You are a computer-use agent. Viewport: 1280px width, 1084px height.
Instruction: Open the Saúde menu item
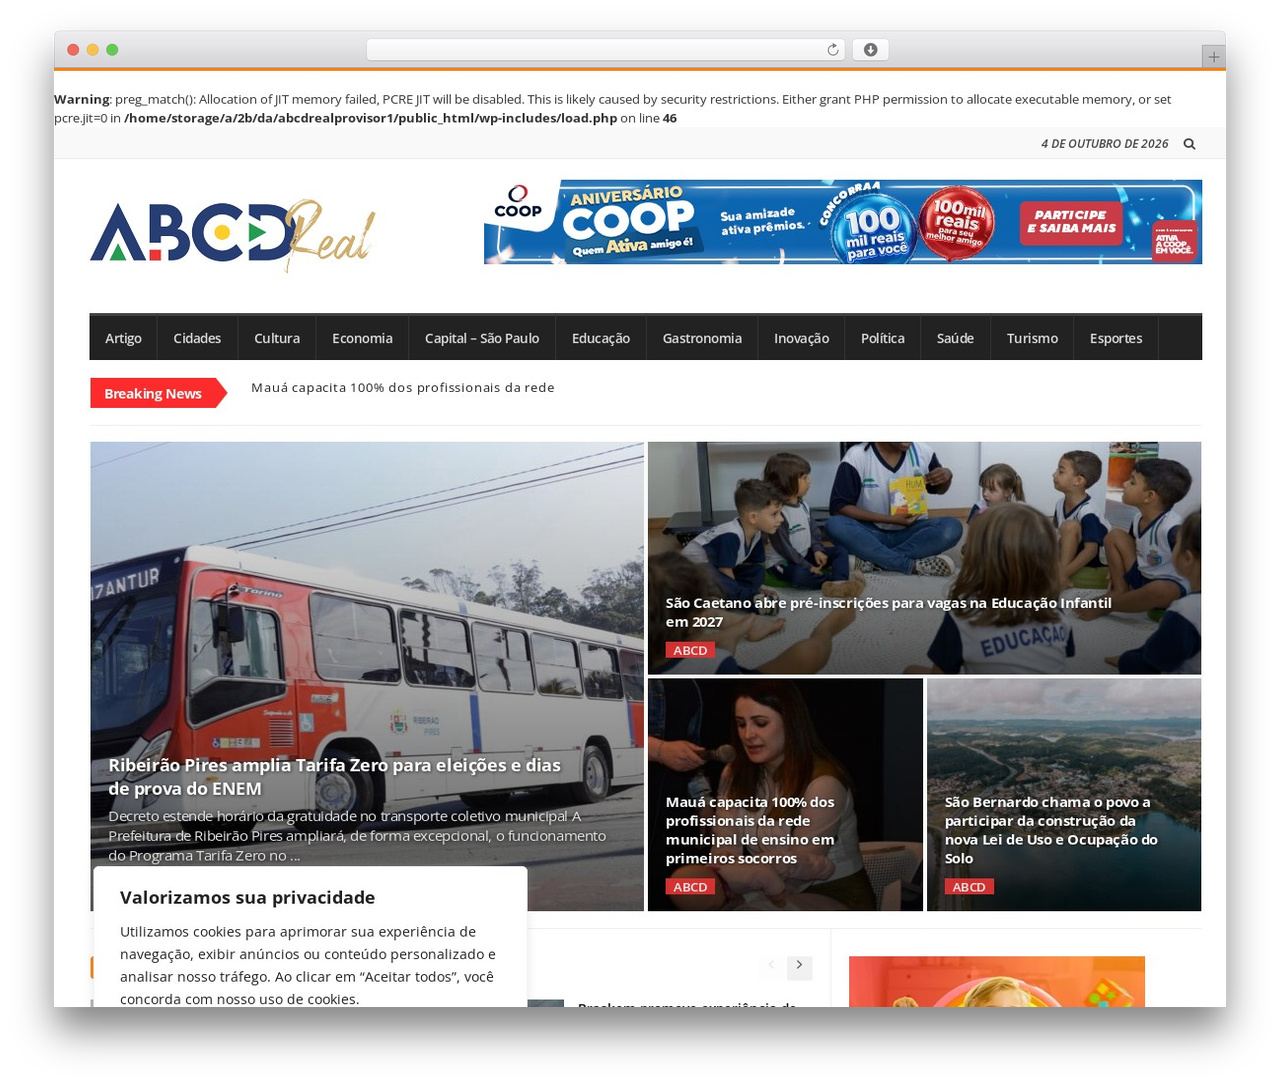pyautogui.click(x=955, y=338)
